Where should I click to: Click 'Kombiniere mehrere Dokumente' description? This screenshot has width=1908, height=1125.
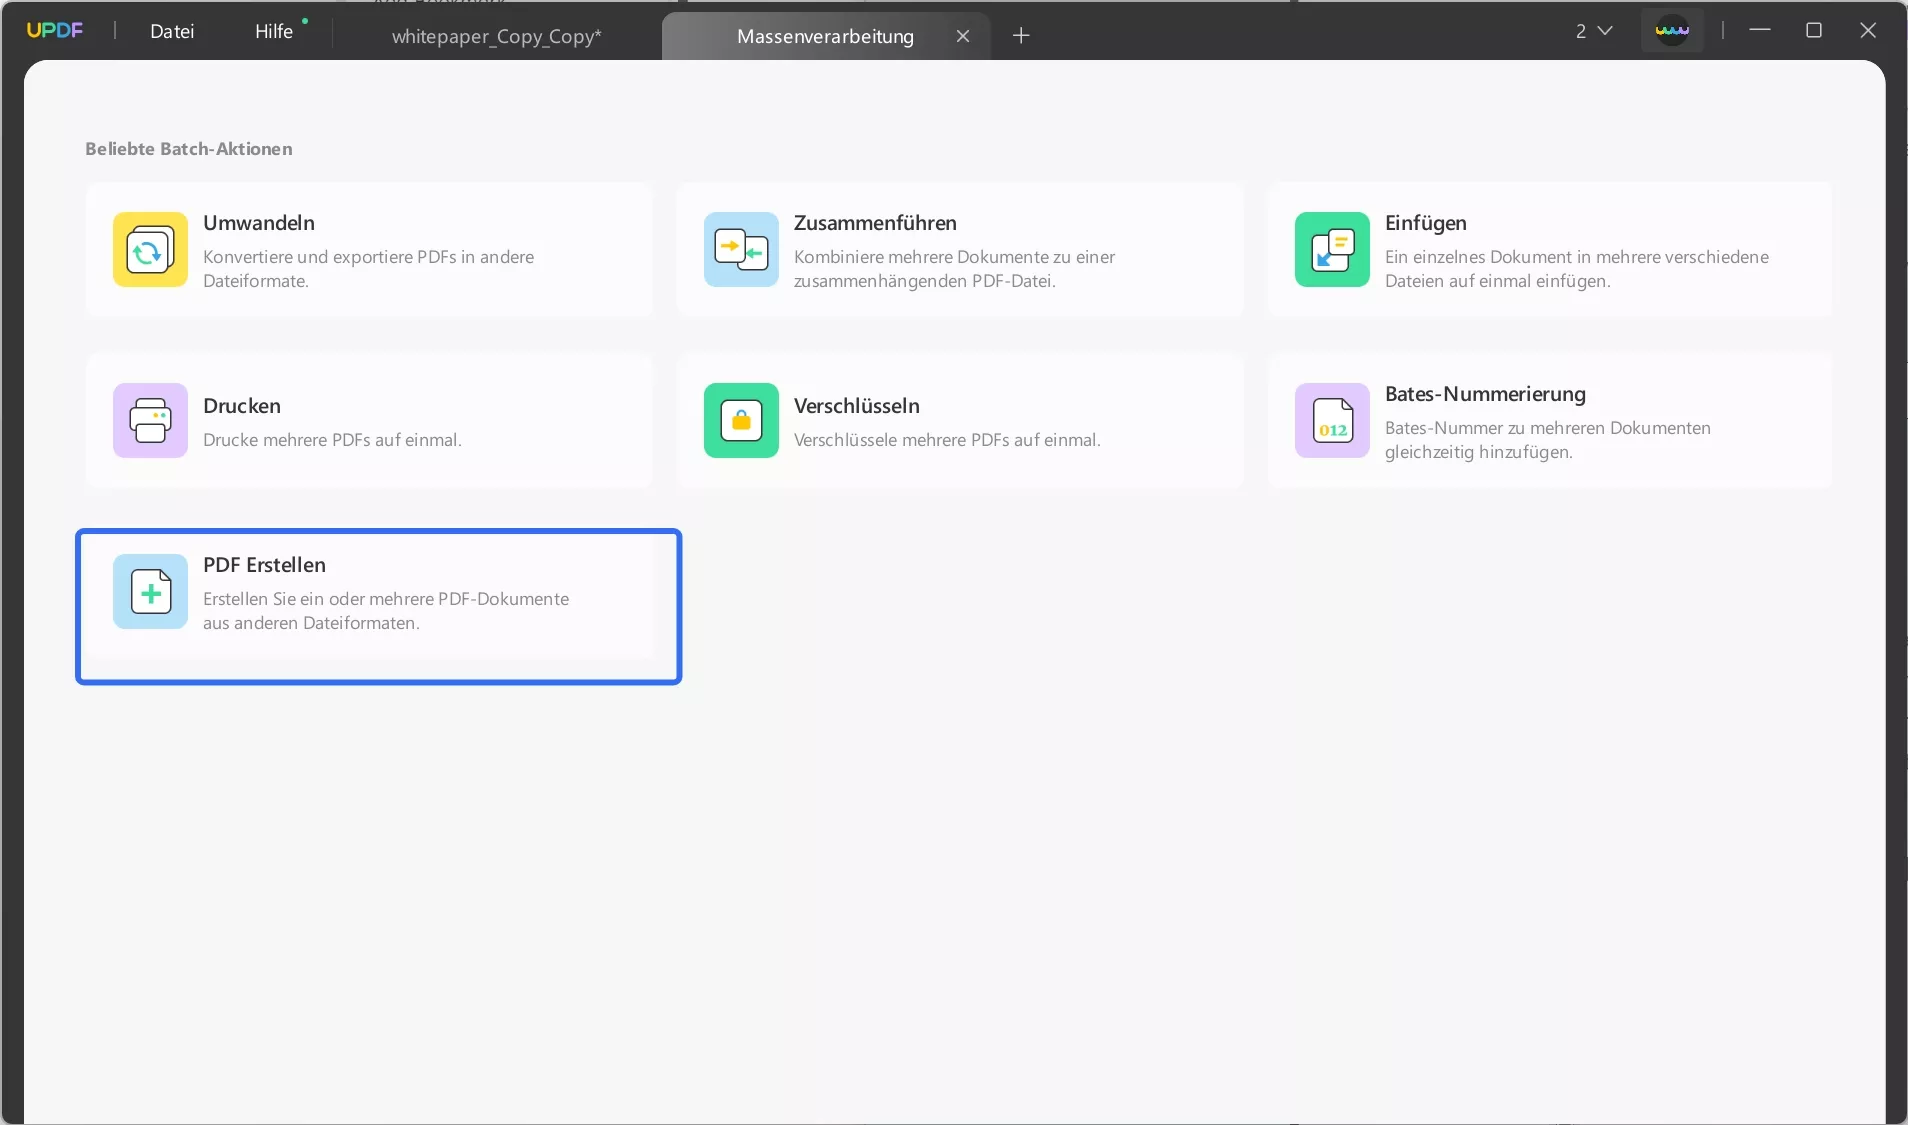pyautogui.click(x=954, y=269)
